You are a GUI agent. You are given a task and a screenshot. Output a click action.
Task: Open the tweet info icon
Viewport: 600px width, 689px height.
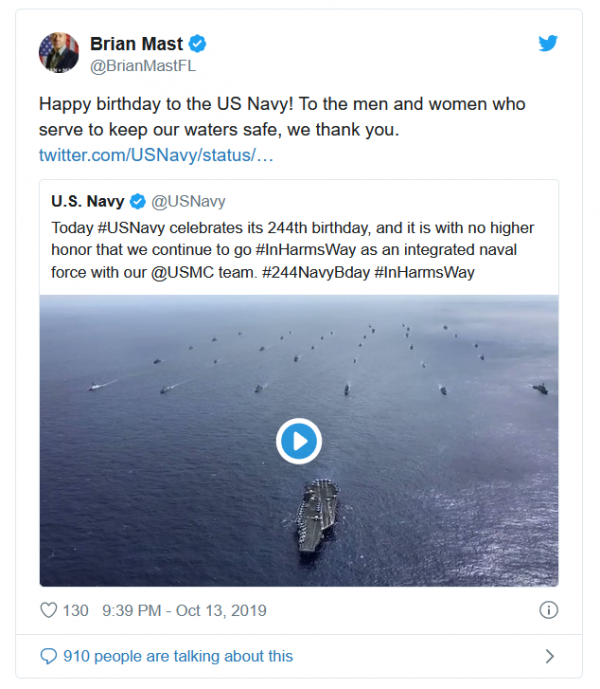click(x=548, y=610)
